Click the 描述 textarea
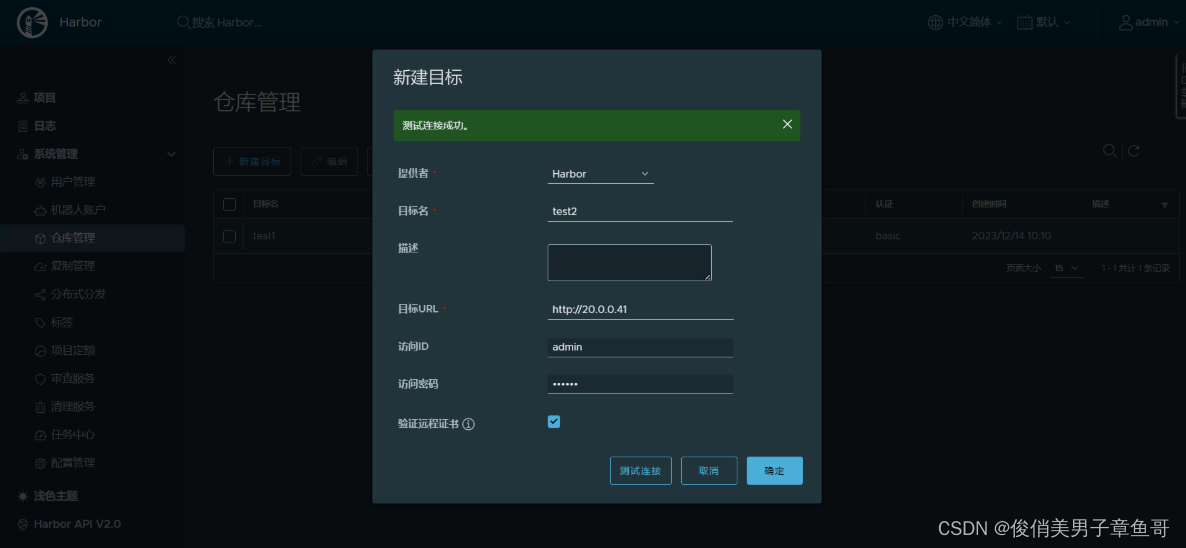Image resolution: width=1186 pixels, height=548 pixels. pos(629,262)
